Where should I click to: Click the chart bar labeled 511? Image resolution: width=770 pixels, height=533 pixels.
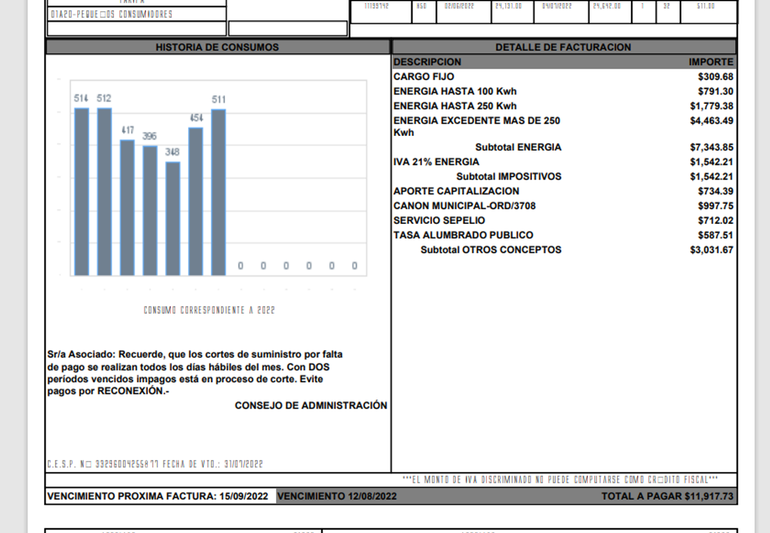pos(218,191)
